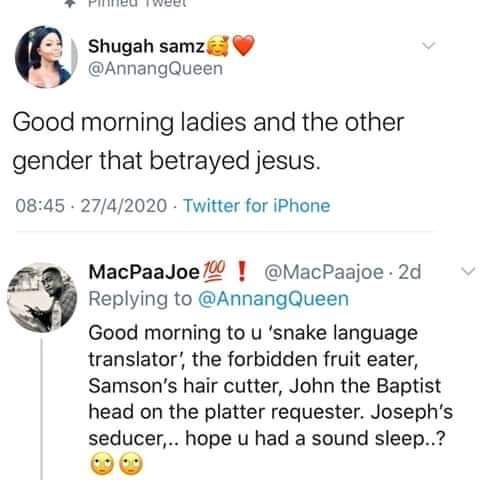Open the 'Good morning ladies' tweet text
The height and width of the screenshot is (480, 480).
click(208, 141)
